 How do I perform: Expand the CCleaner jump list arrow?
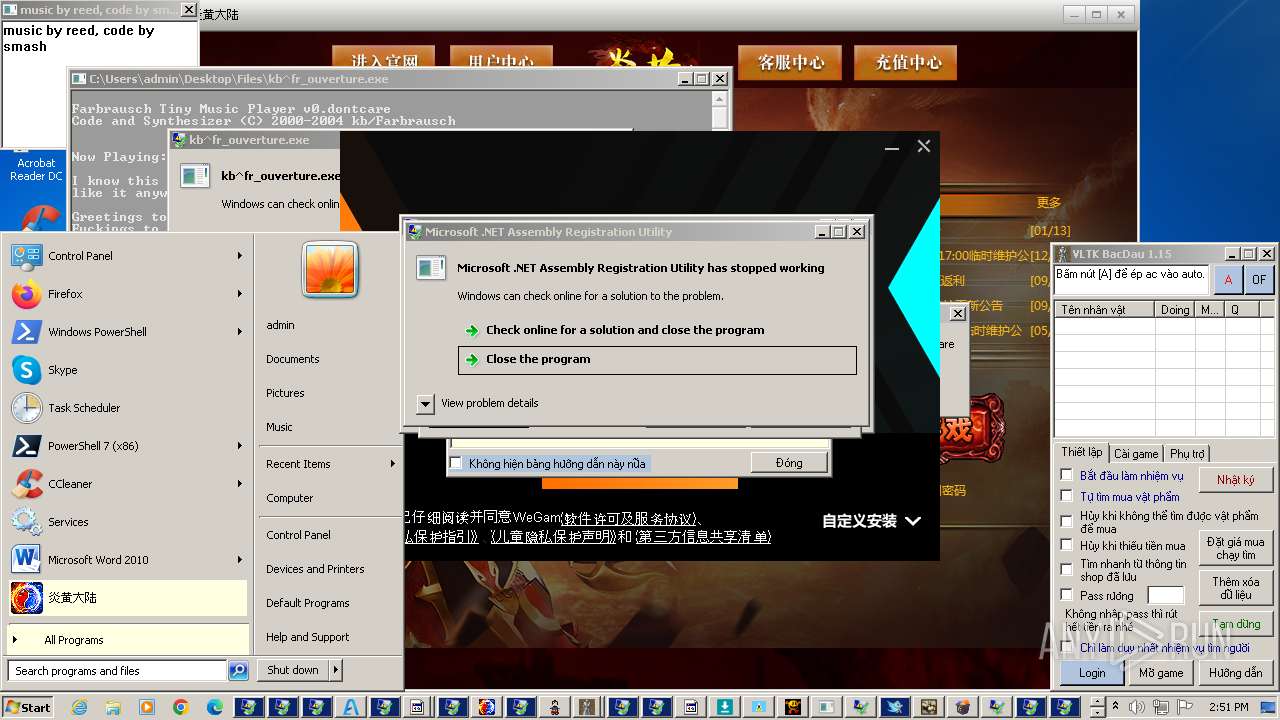pos(240,484)
